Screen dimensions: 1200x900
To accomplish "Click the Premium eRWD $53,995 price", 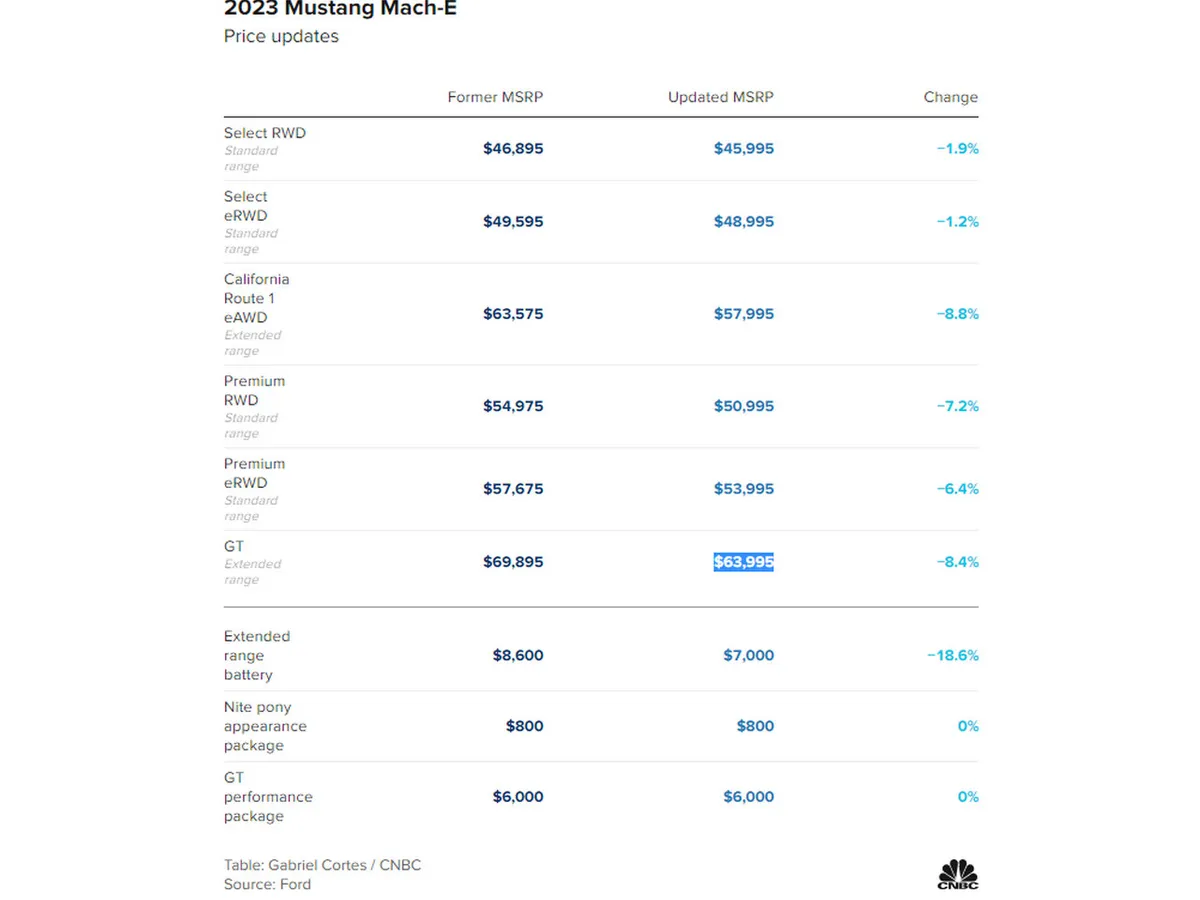I will [743, 489].
